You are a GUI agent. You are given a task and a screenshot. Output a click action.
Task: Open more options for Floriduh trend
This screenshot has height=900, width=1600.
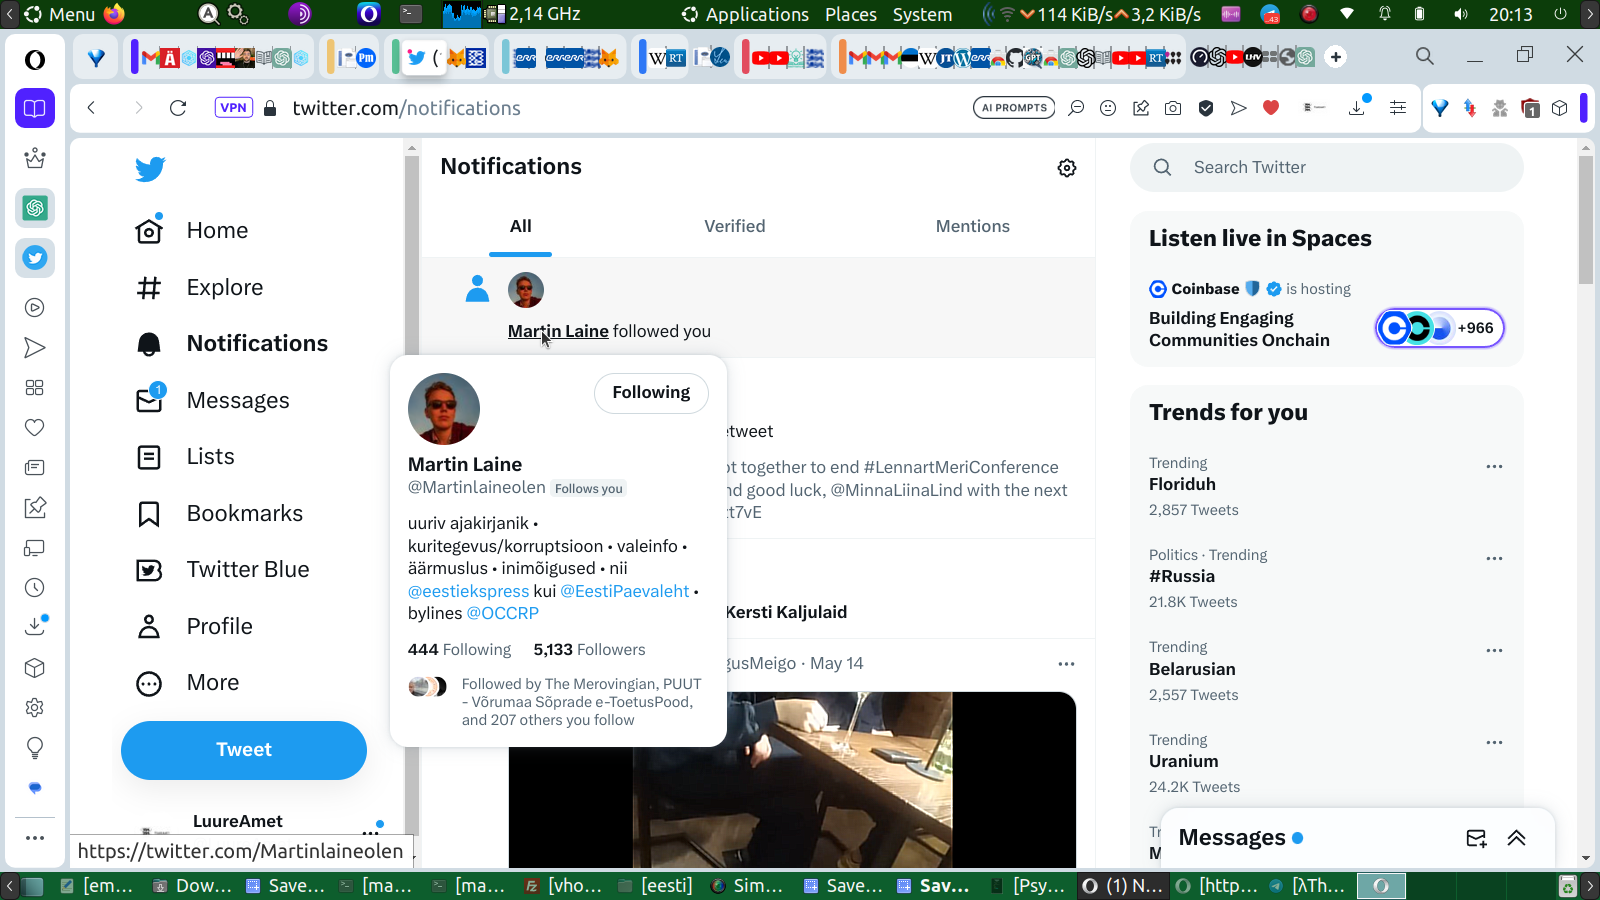click(x=1494, y=467)
